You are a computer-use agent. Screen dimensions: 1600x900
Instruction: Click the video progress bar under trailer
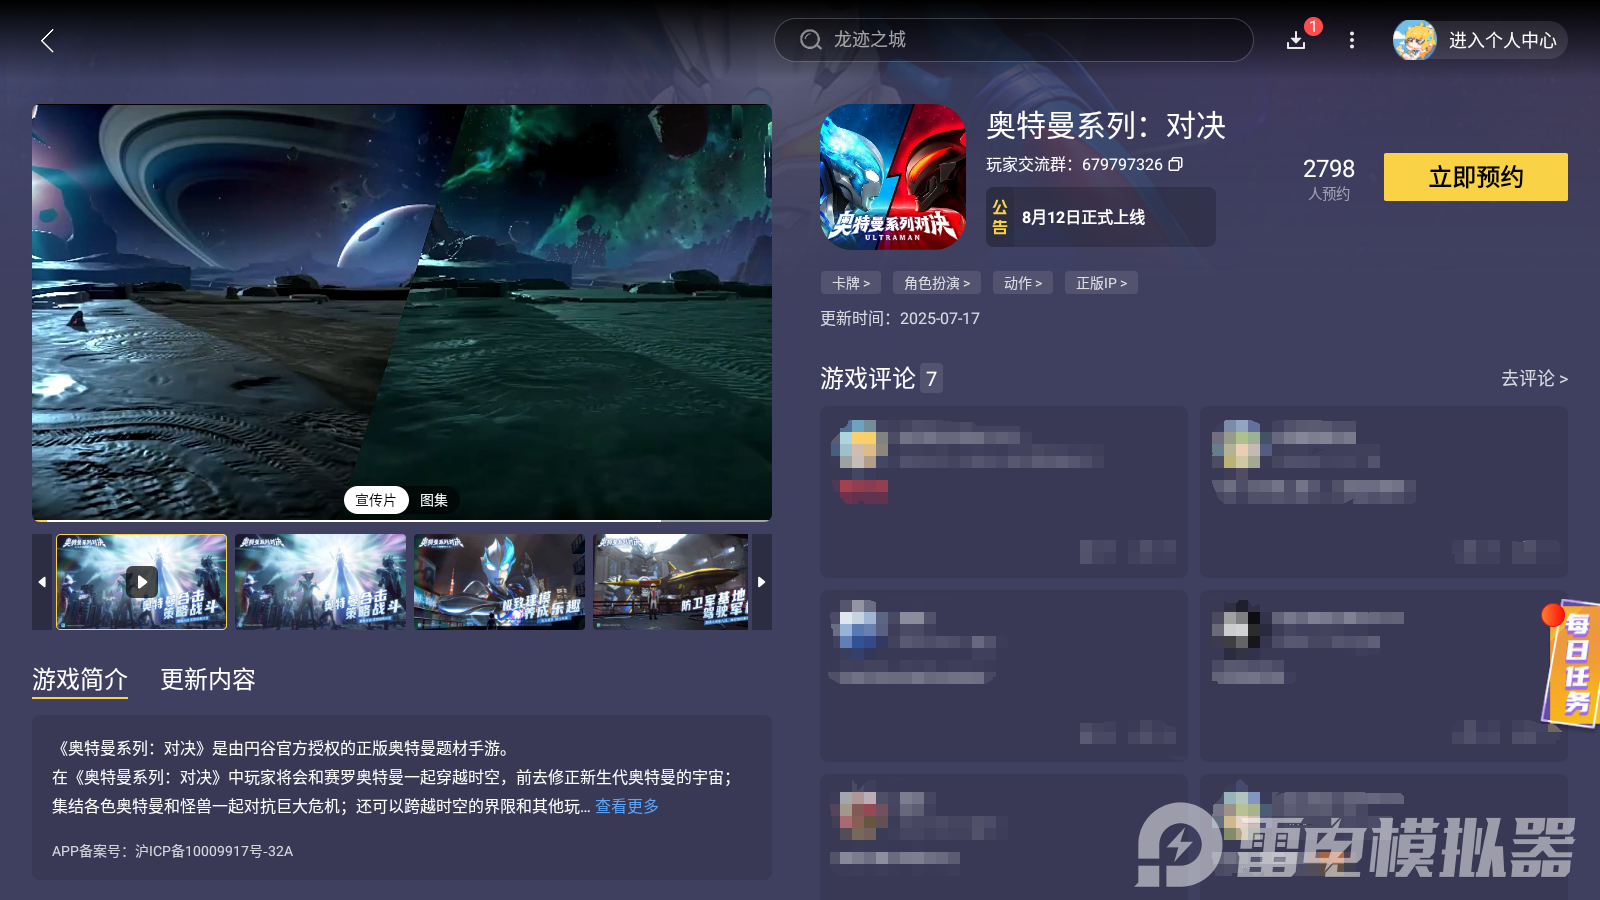click(402, 520)
